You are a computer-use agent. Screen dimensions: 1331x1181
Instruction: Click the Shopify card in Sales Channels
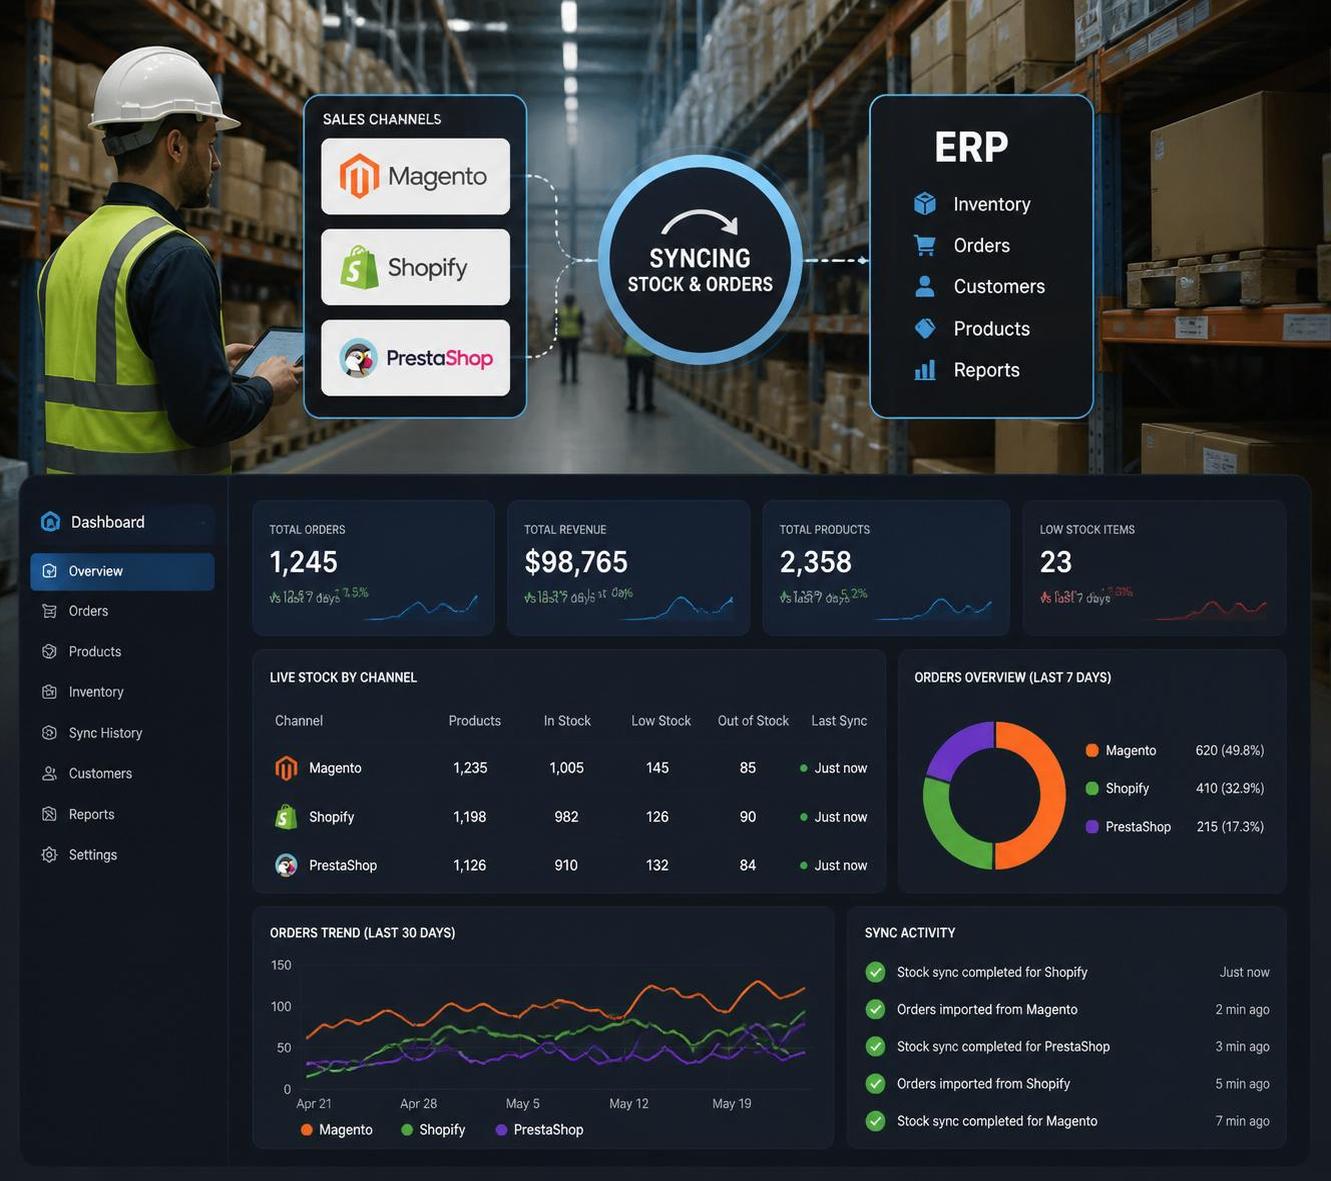[x=415, y=267]
